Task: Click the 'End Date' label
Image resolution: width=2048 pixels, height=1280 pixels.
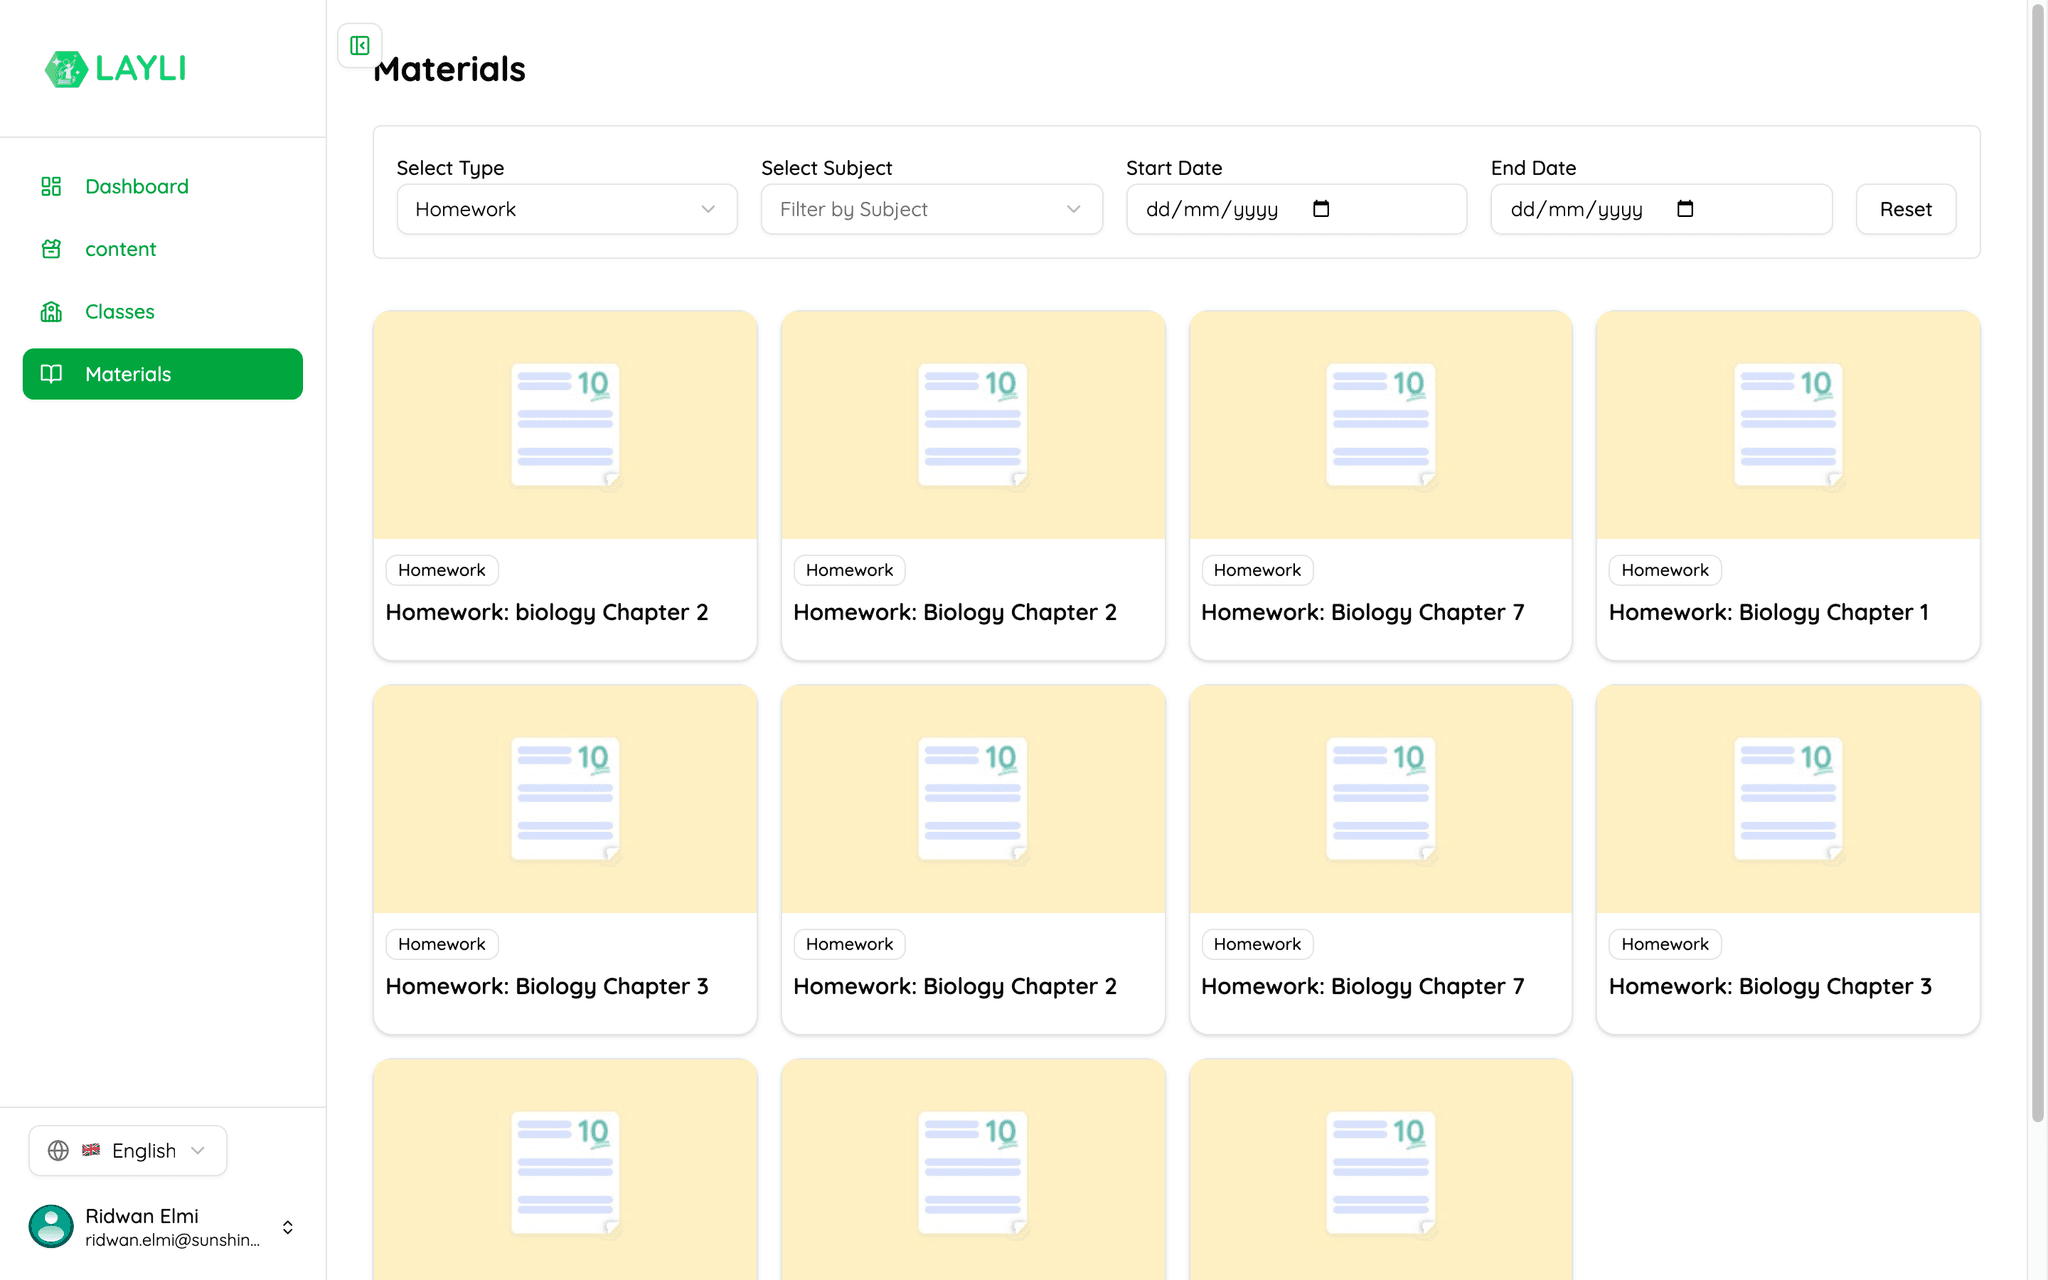Action: point(1533,168)
